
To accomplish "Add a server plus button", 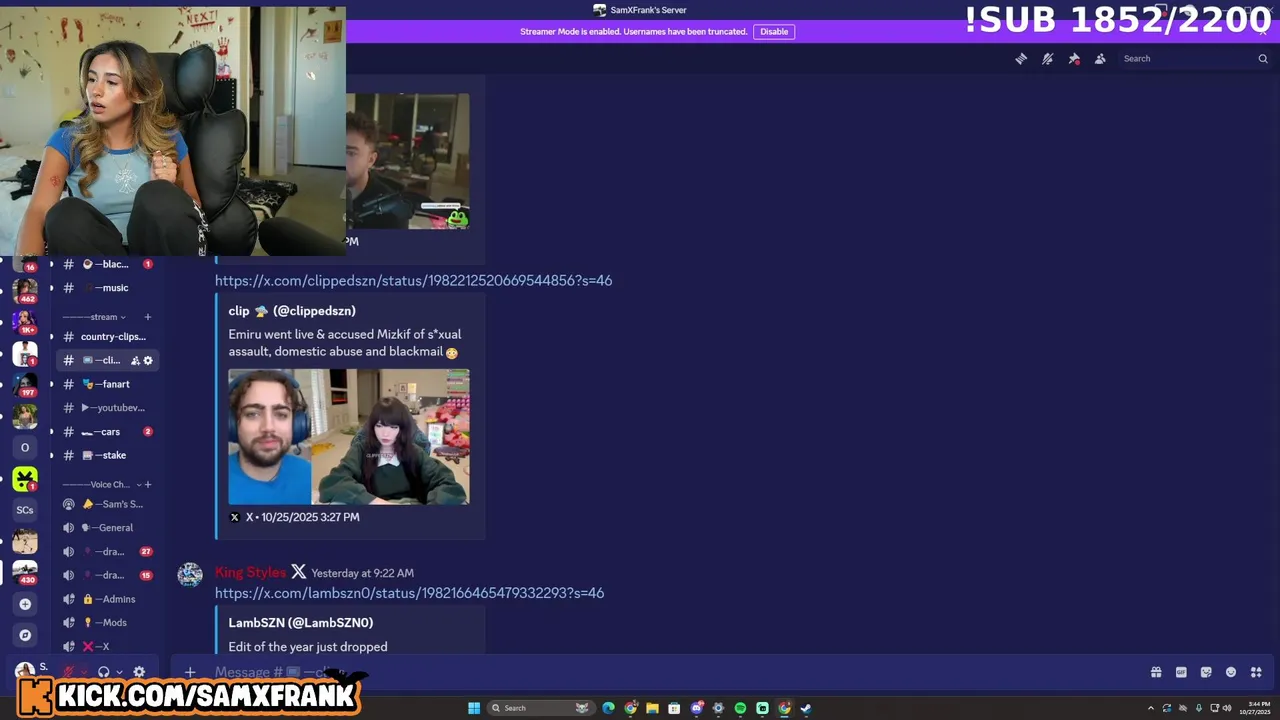I will point(25,604).
